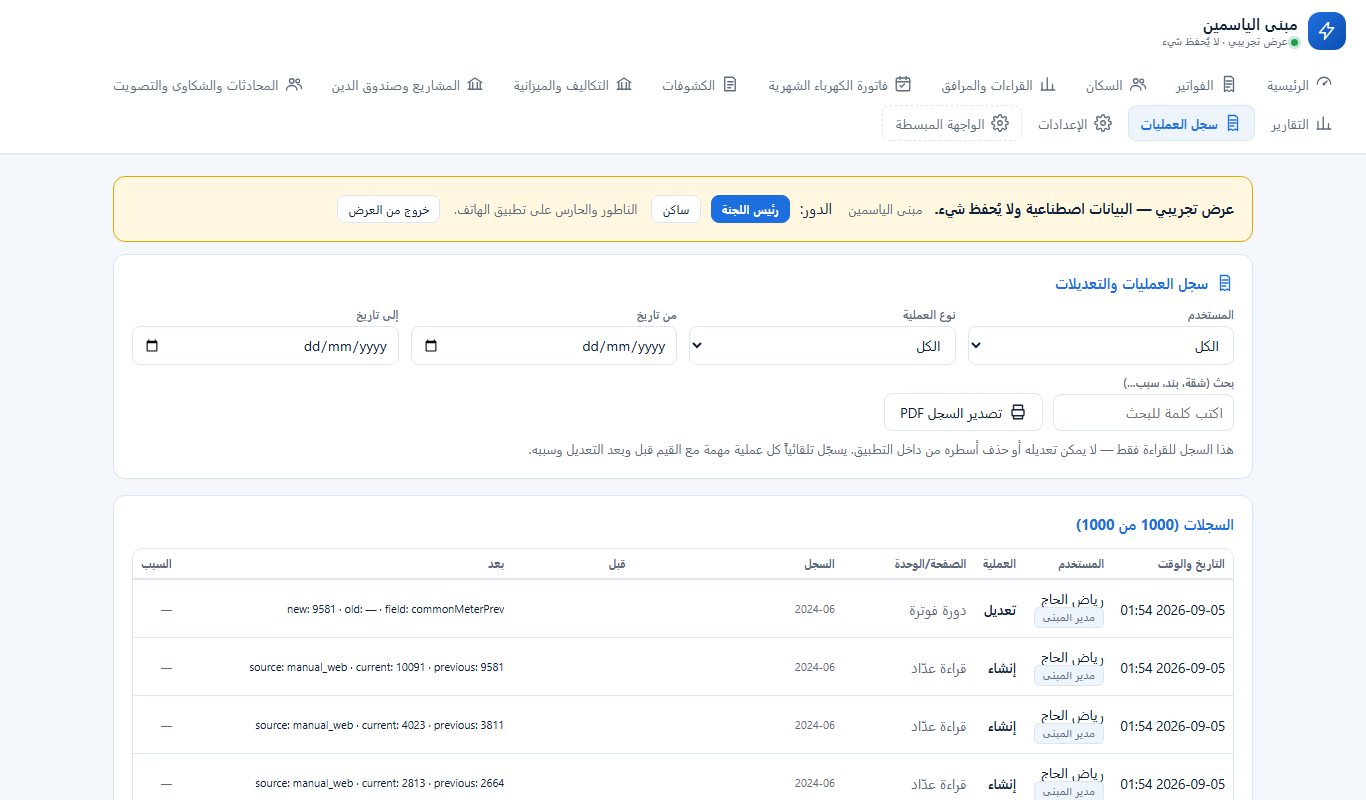Click the bank icon beside التكاليف والميزانية

pyautogui.click(x=624, y=84)
